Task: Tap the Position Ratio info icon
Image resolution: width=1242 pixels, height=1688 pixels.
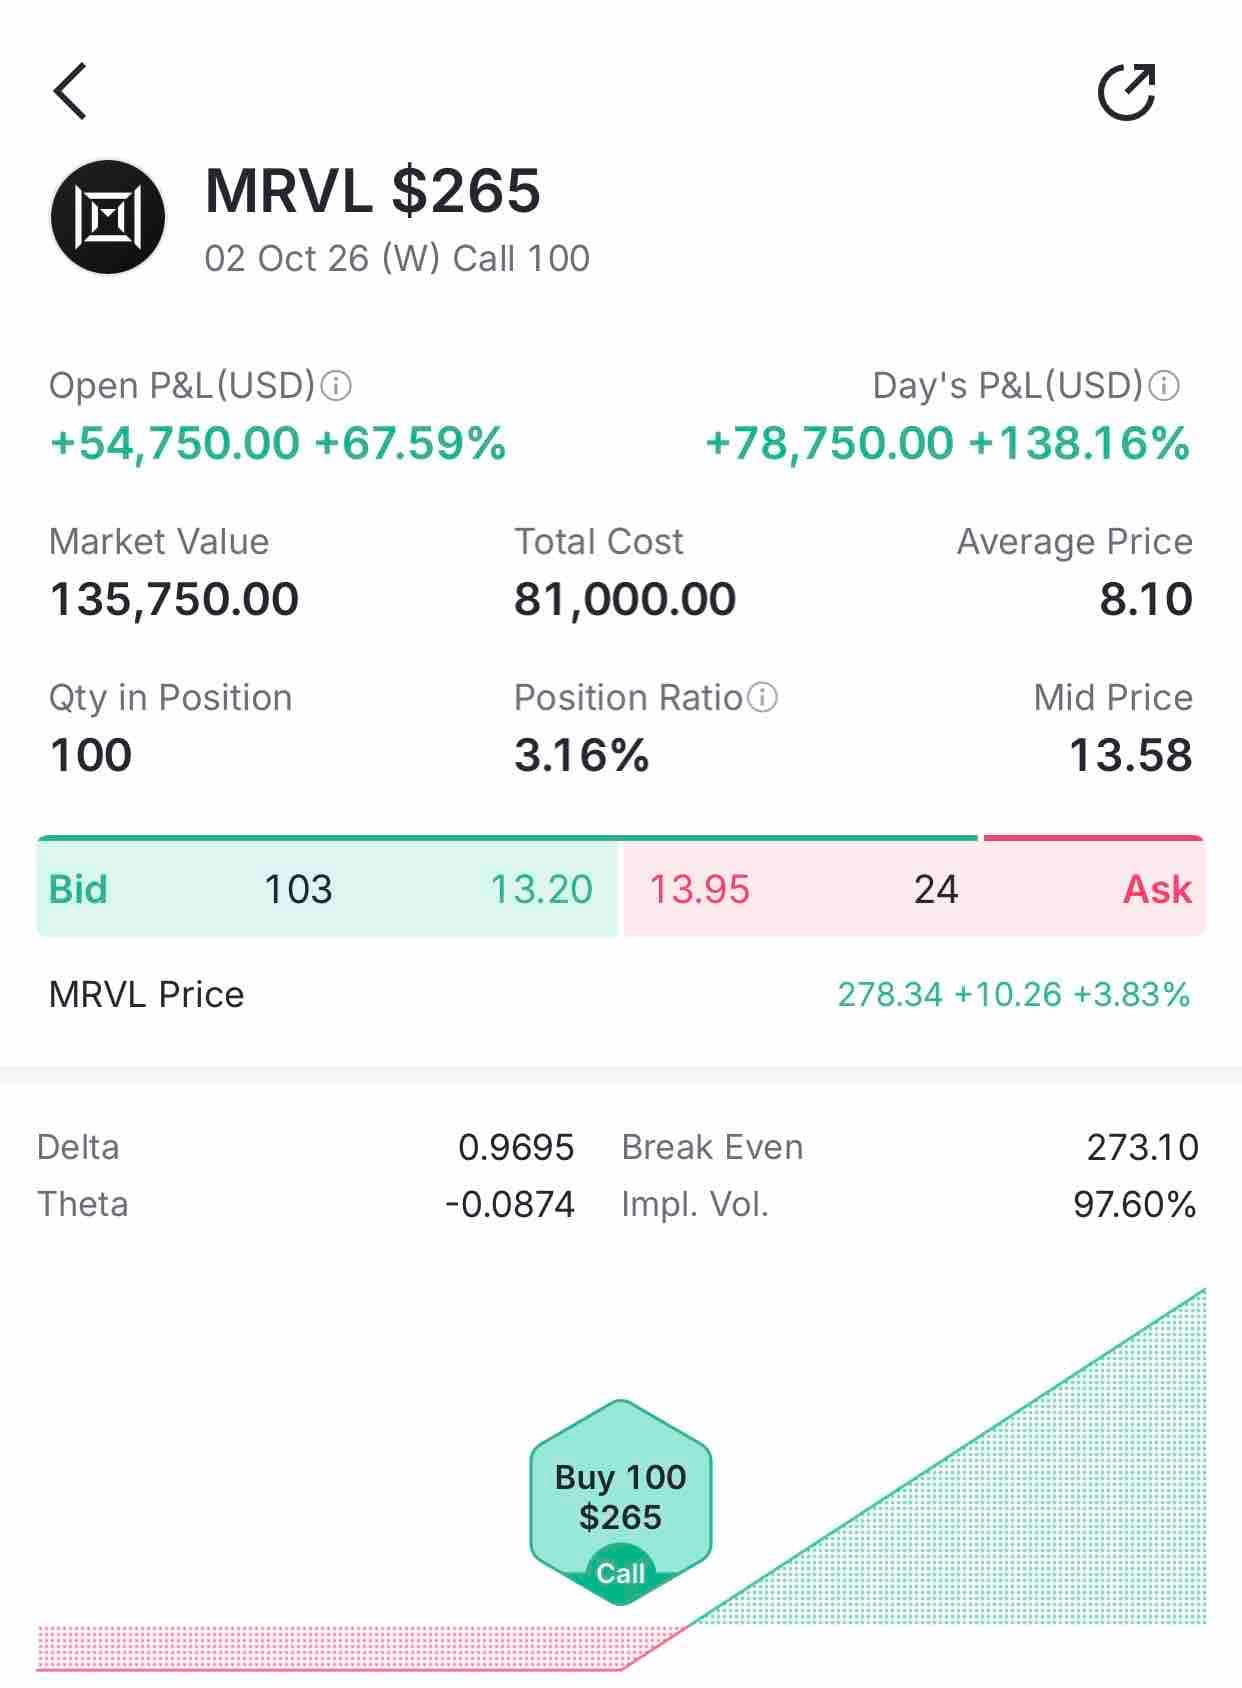Action: point(763,697)
